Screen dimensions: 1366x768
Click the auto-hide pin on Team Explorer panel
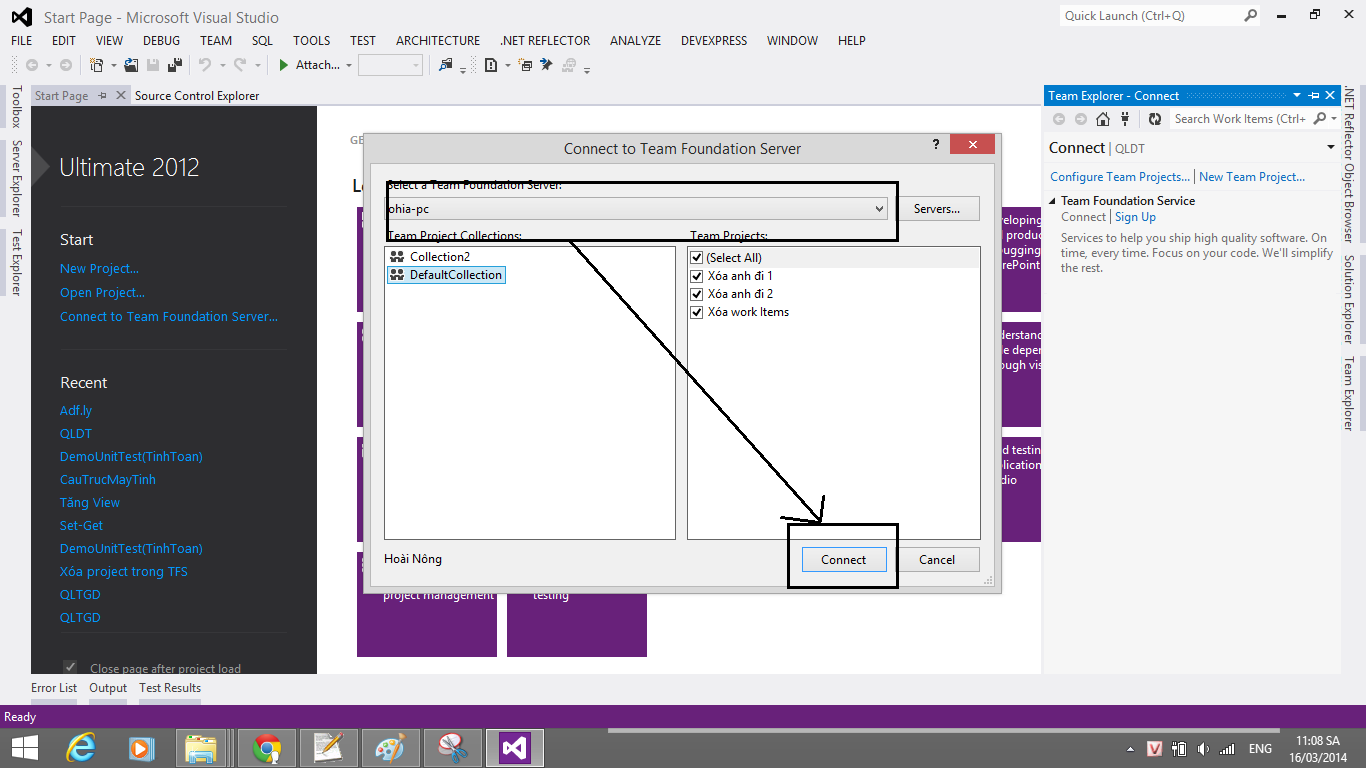[x=1313, y=96]
